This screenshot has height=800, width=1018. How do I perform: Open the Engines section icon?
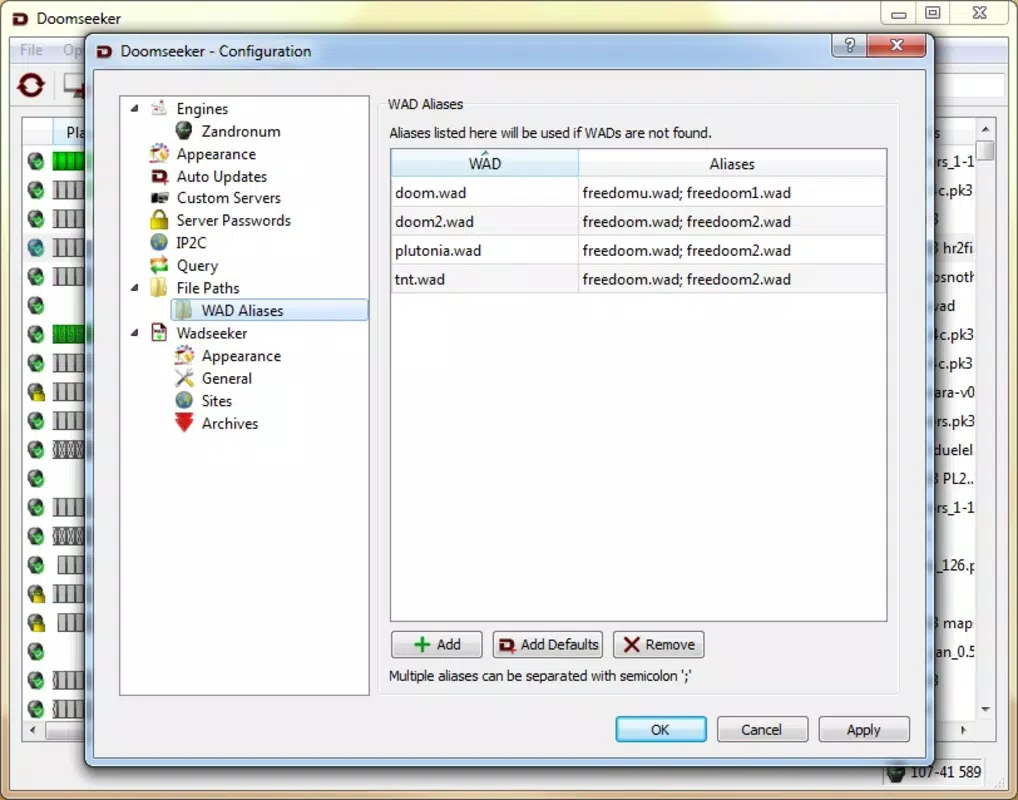159,108
